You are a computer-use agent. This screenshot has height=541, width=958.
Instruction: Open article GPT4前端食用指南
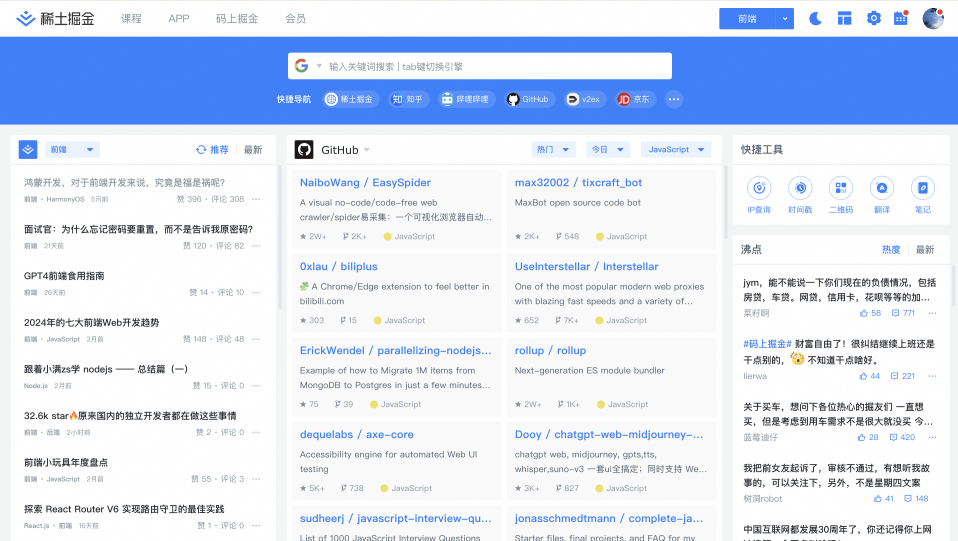click(64, 276)
